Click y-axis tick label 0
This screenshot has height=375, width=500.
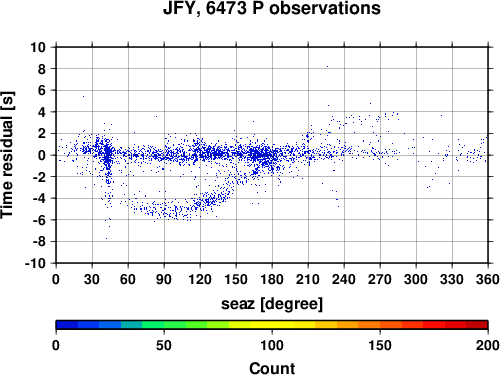[41, 155]
